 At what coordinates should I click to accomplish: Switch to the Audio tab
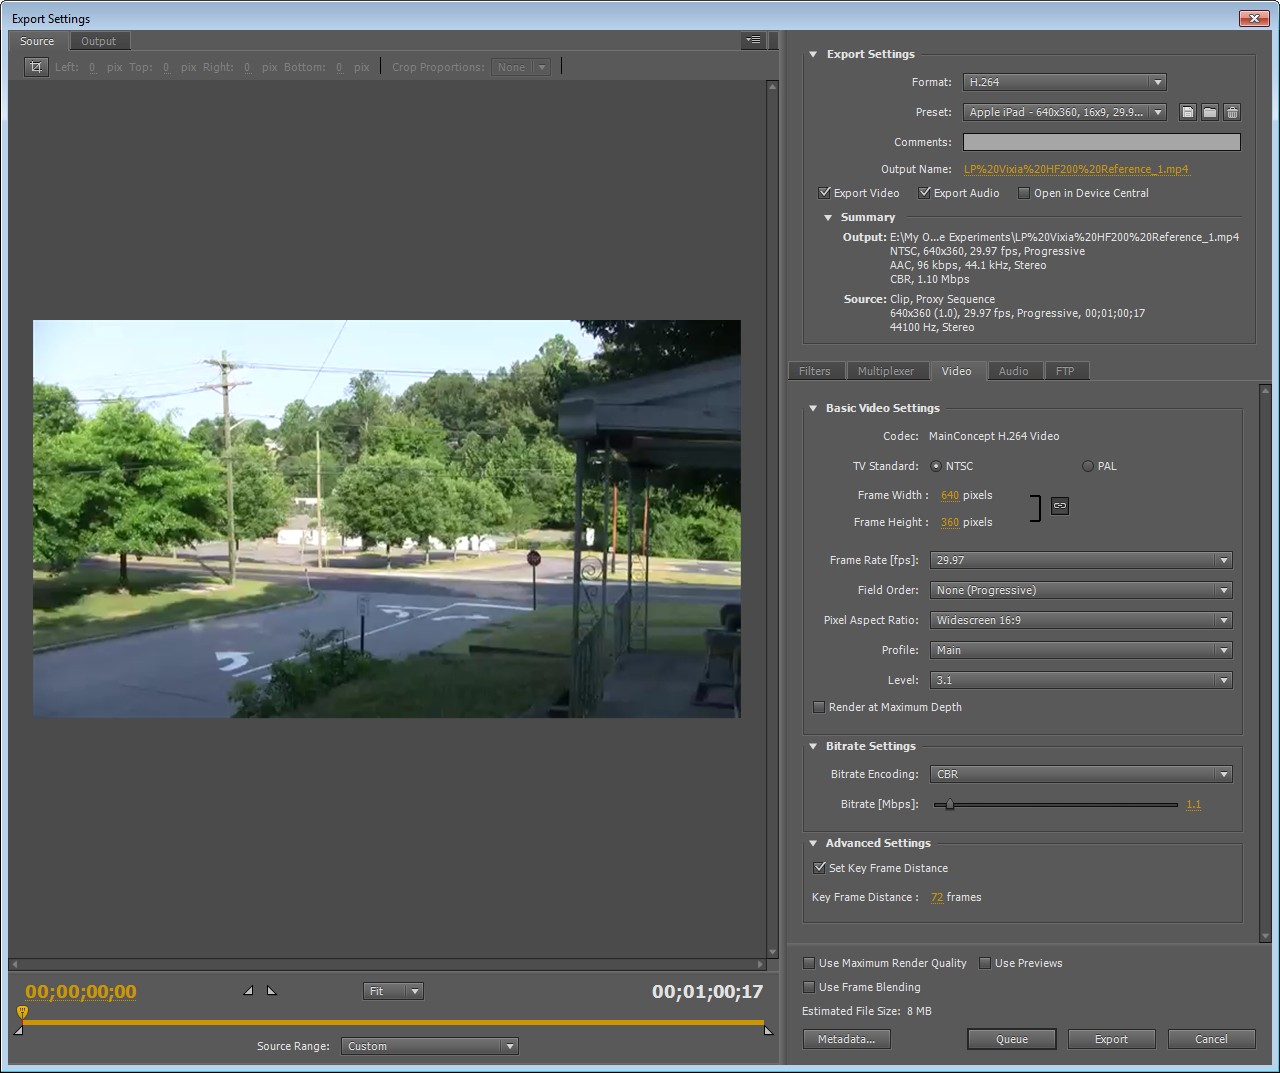click(1013, 371)
